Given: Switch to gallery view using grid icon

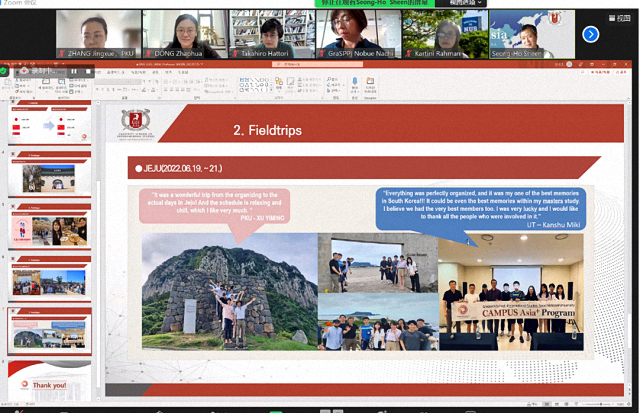Looking at the screenshot, I should 611,17.
